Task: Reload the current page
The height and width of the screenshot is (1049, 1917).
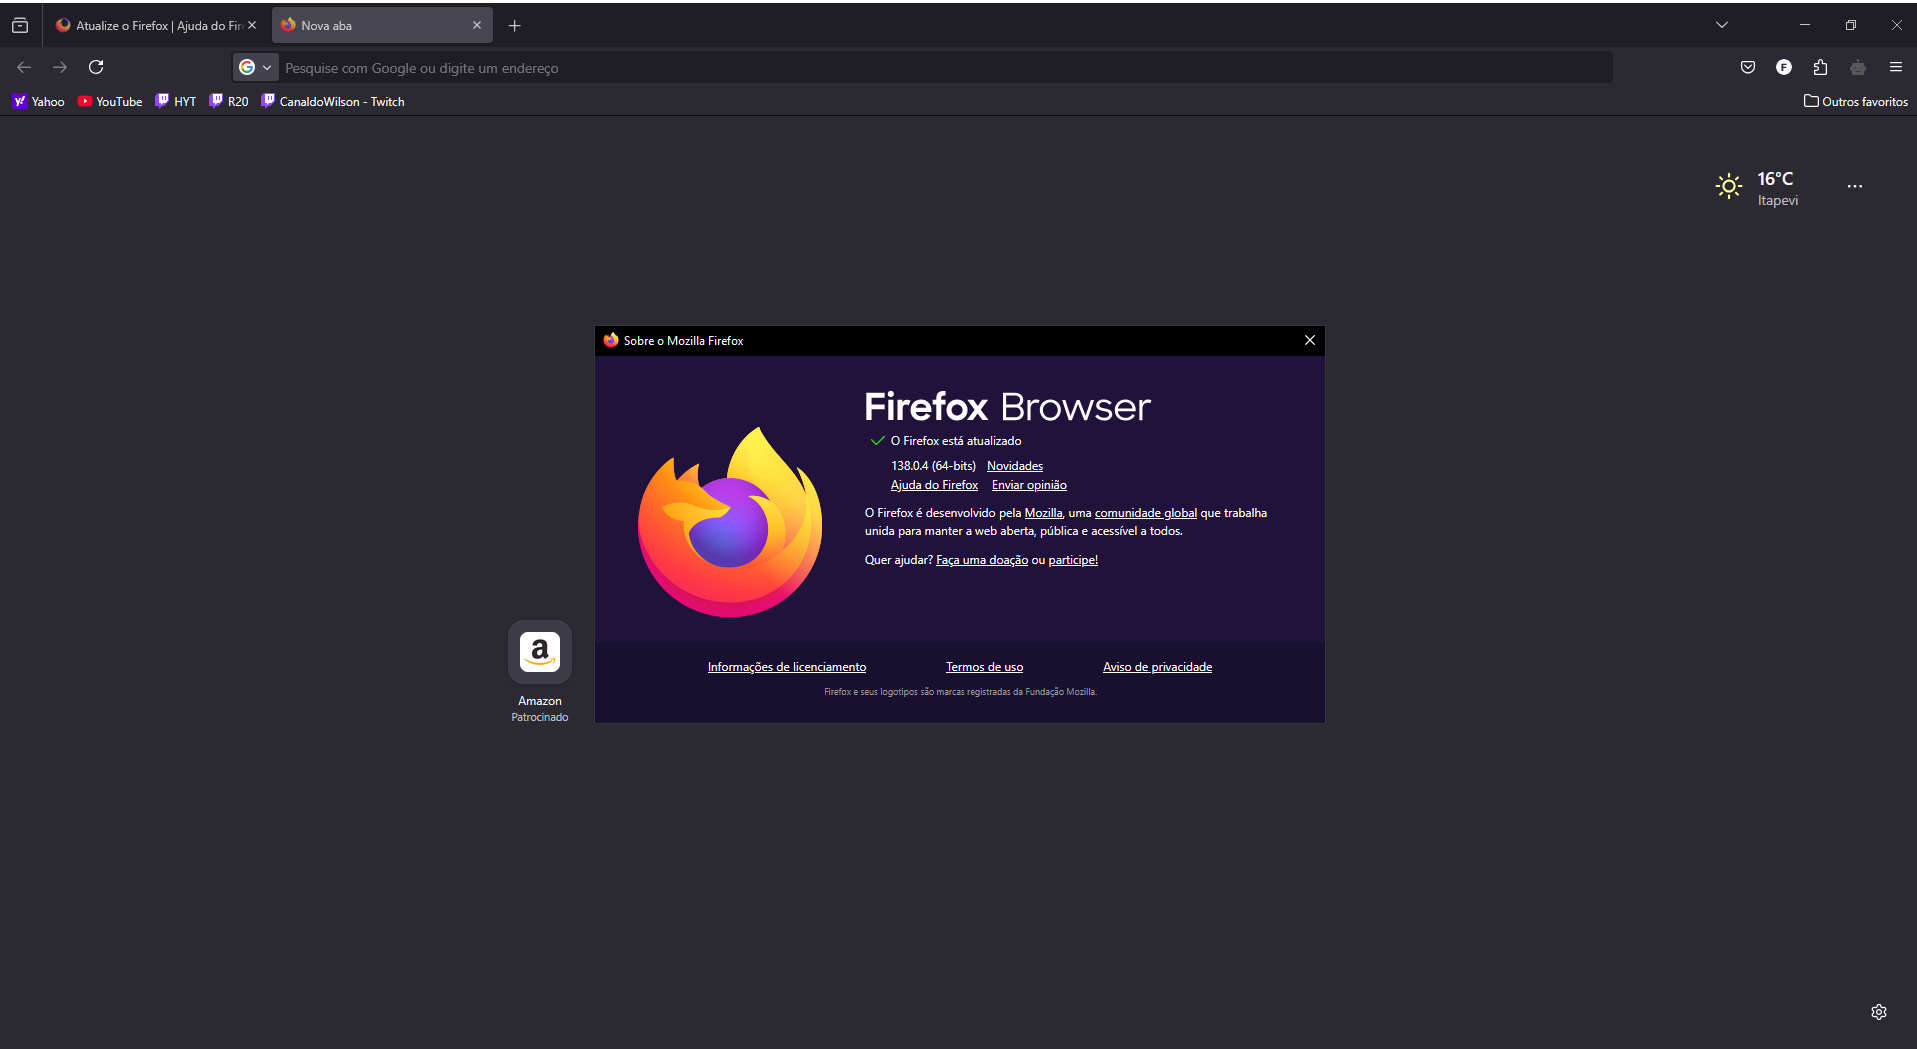Action: click(x=96, y=67)
